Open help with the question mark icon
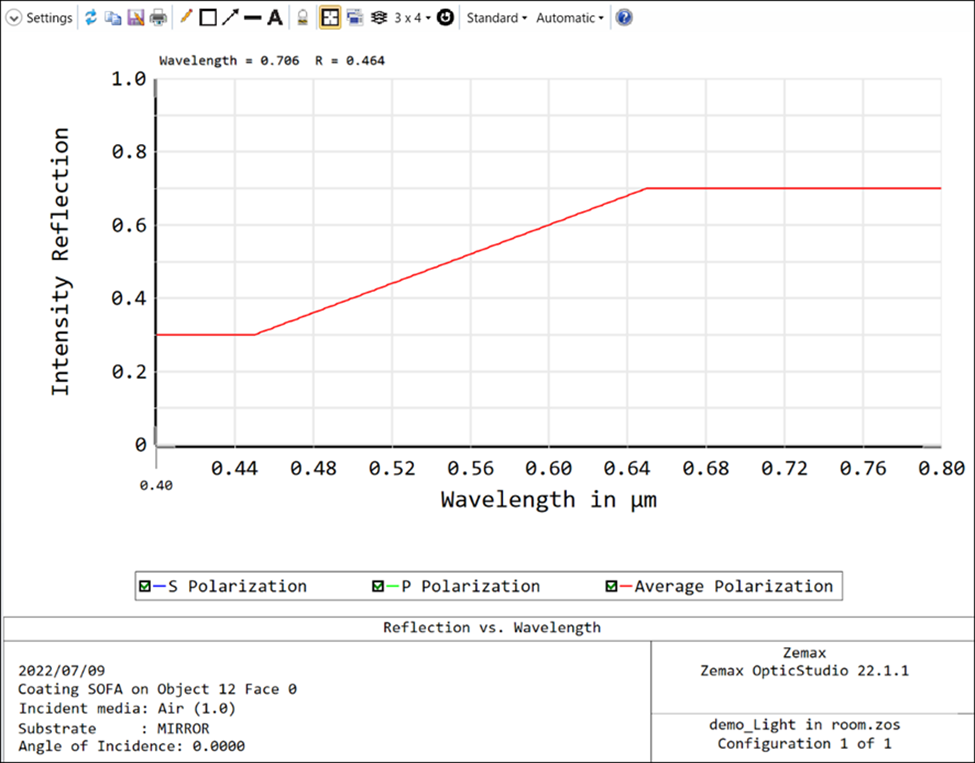The width and height of the screenshot is (975, 763). coord(624,17)
